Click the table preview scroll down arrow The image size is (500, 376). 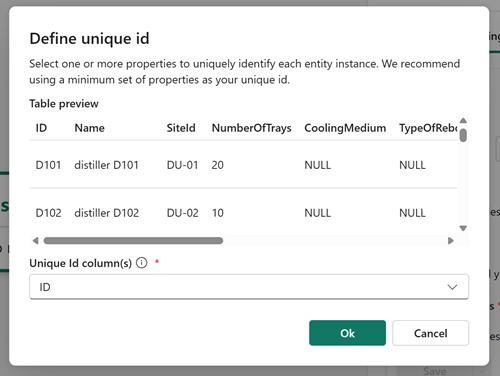(x=463, y=228)
